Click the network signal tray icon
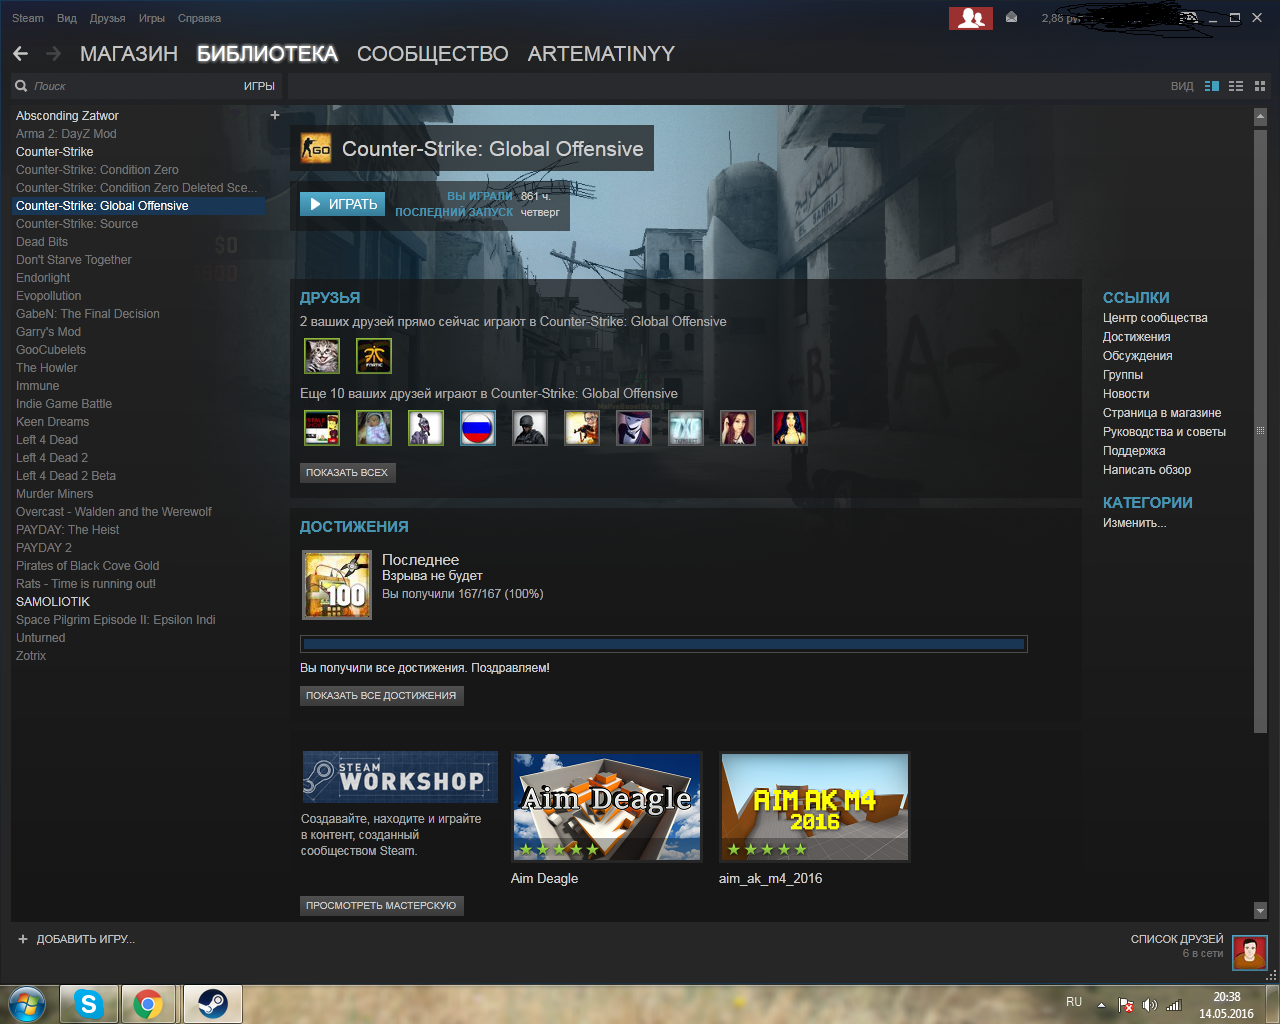Screen dimensions: 1280x1024 pyautogui.click(x=1174, y=1005)
